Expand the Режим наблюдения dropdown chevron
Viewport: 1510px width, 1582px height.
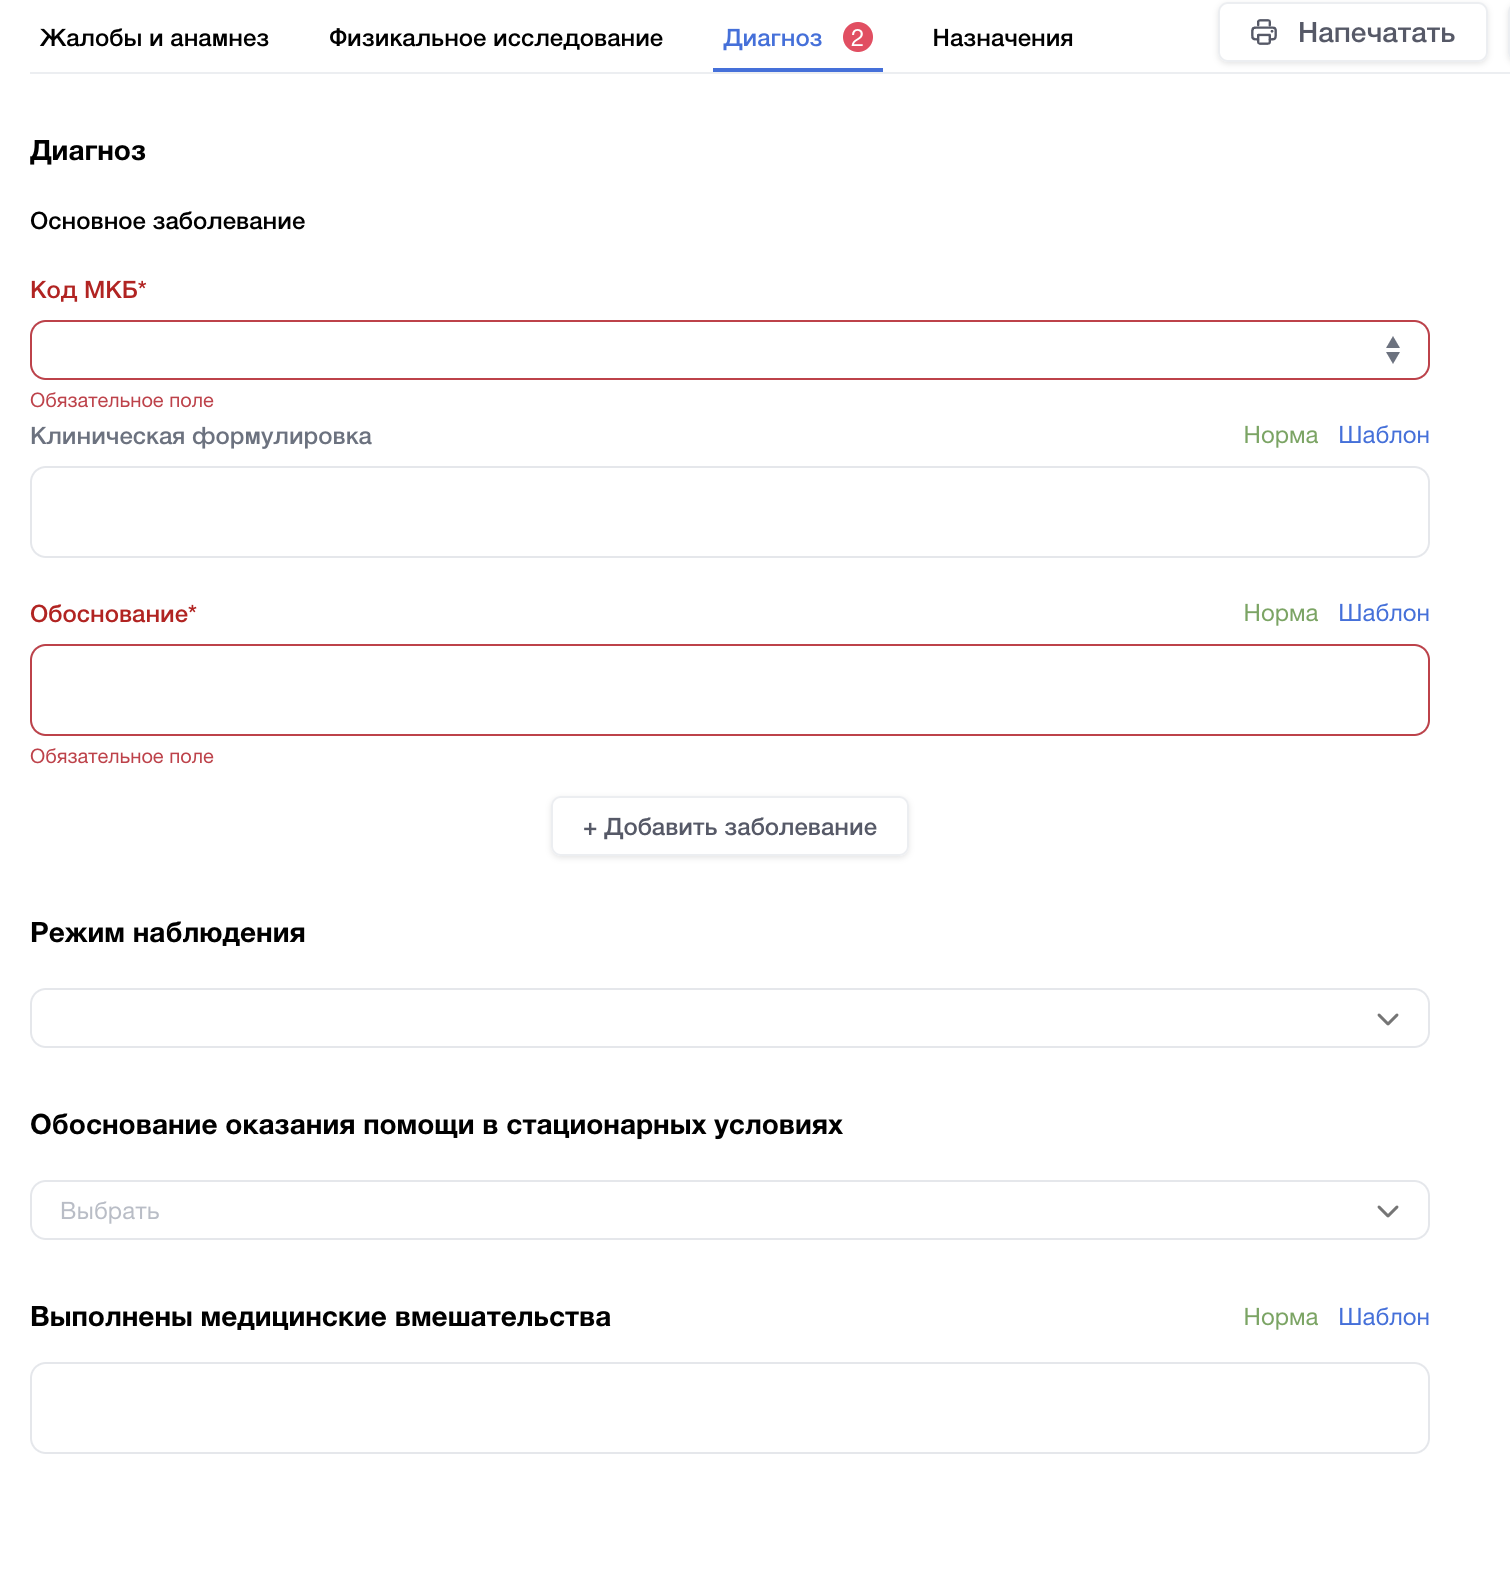pos(1387,1019)
